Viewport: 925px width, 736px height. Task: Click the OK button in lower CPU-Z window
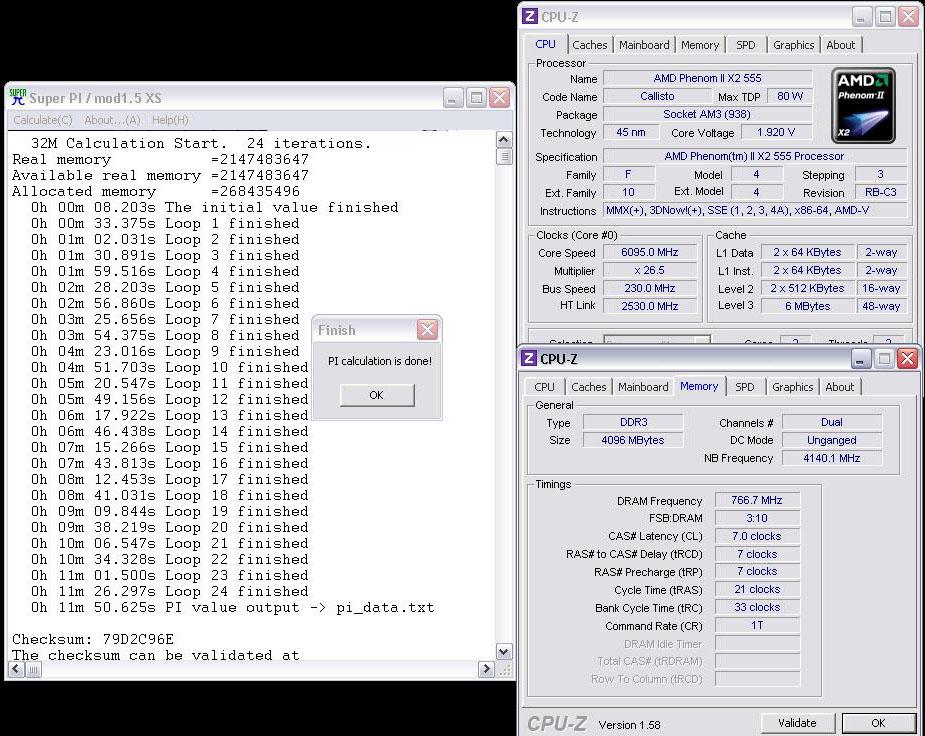point(878,722)
